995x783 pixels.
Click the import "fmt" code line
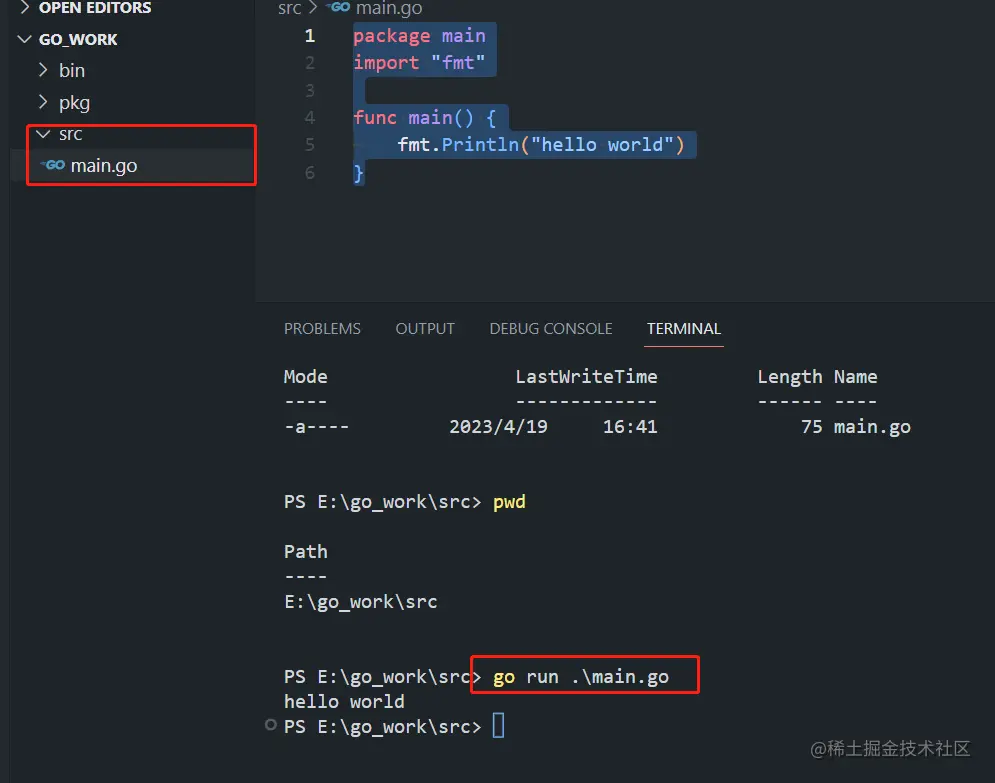[x=419, y=63]
